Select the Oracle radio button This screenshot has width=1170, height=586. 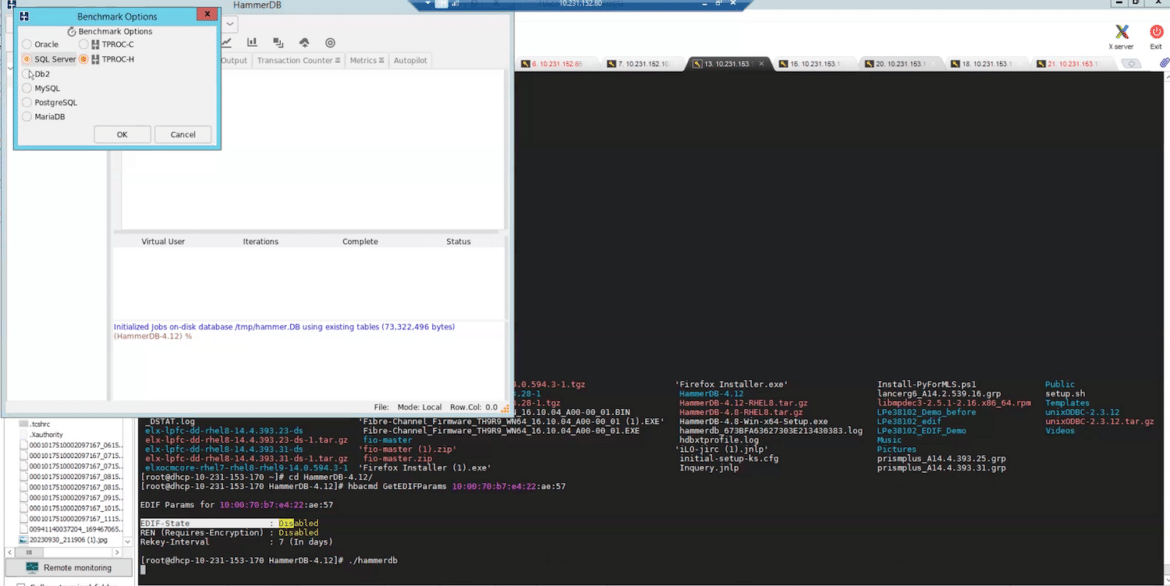tap(27, 45)
